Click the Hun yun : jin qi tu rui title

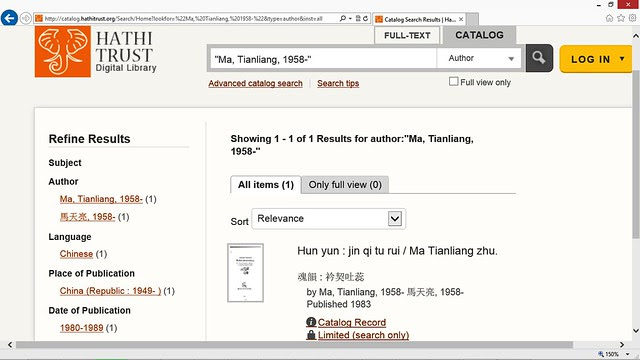click(x=397, y=251)
